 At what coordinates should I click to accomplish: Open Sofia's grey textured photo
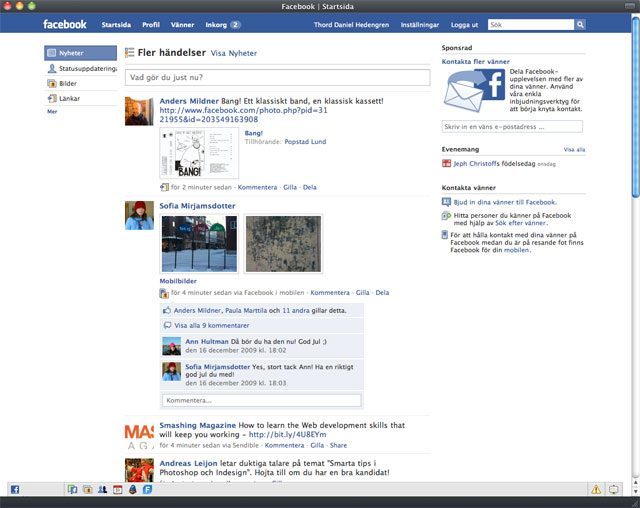(283, 244)
